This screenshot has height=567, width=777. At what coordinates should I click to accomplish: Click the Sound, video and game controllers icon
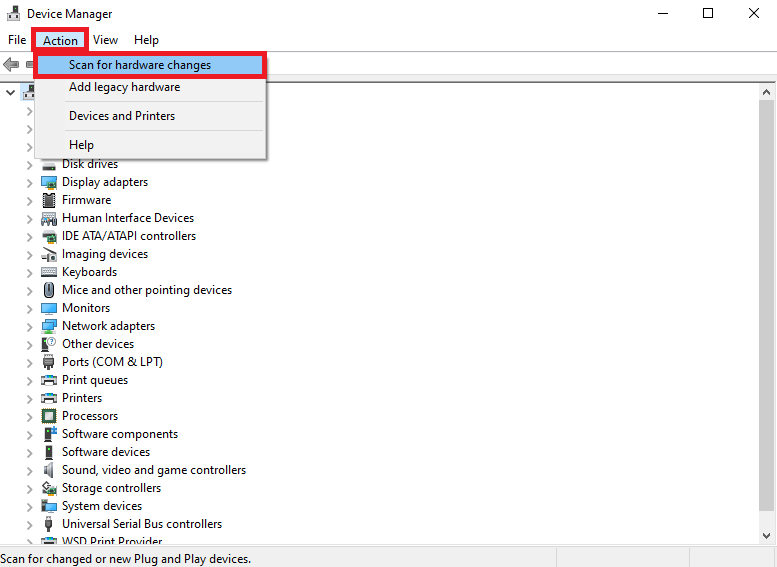pyautogui.click(x=49, y=470)
